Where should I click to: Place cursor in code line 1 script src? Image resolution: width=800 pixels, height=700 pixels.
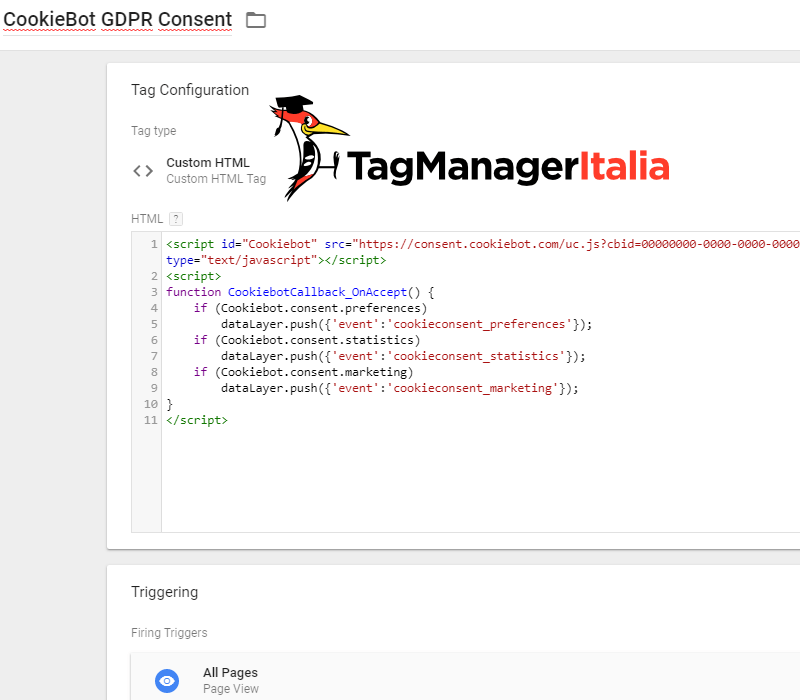482,244
